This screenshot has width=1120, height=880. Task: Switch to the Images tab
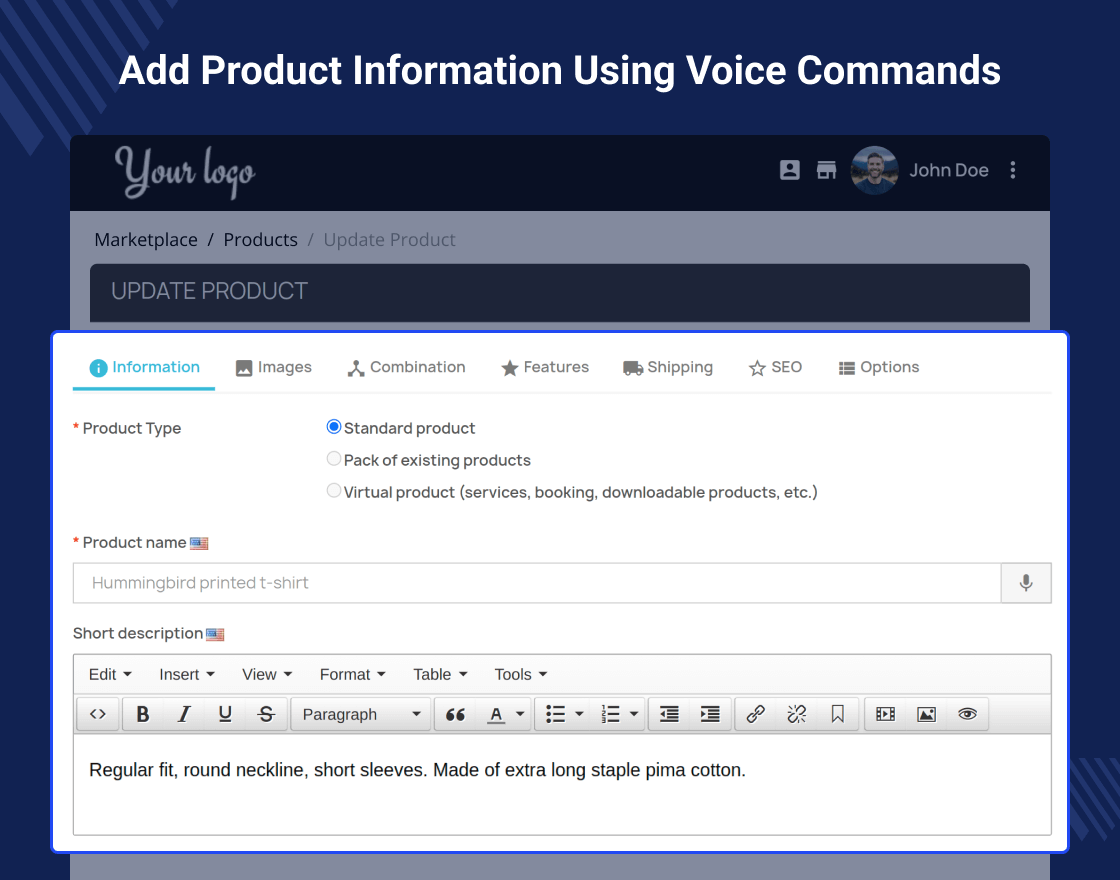pyautogui.click(x=274, y=367)
